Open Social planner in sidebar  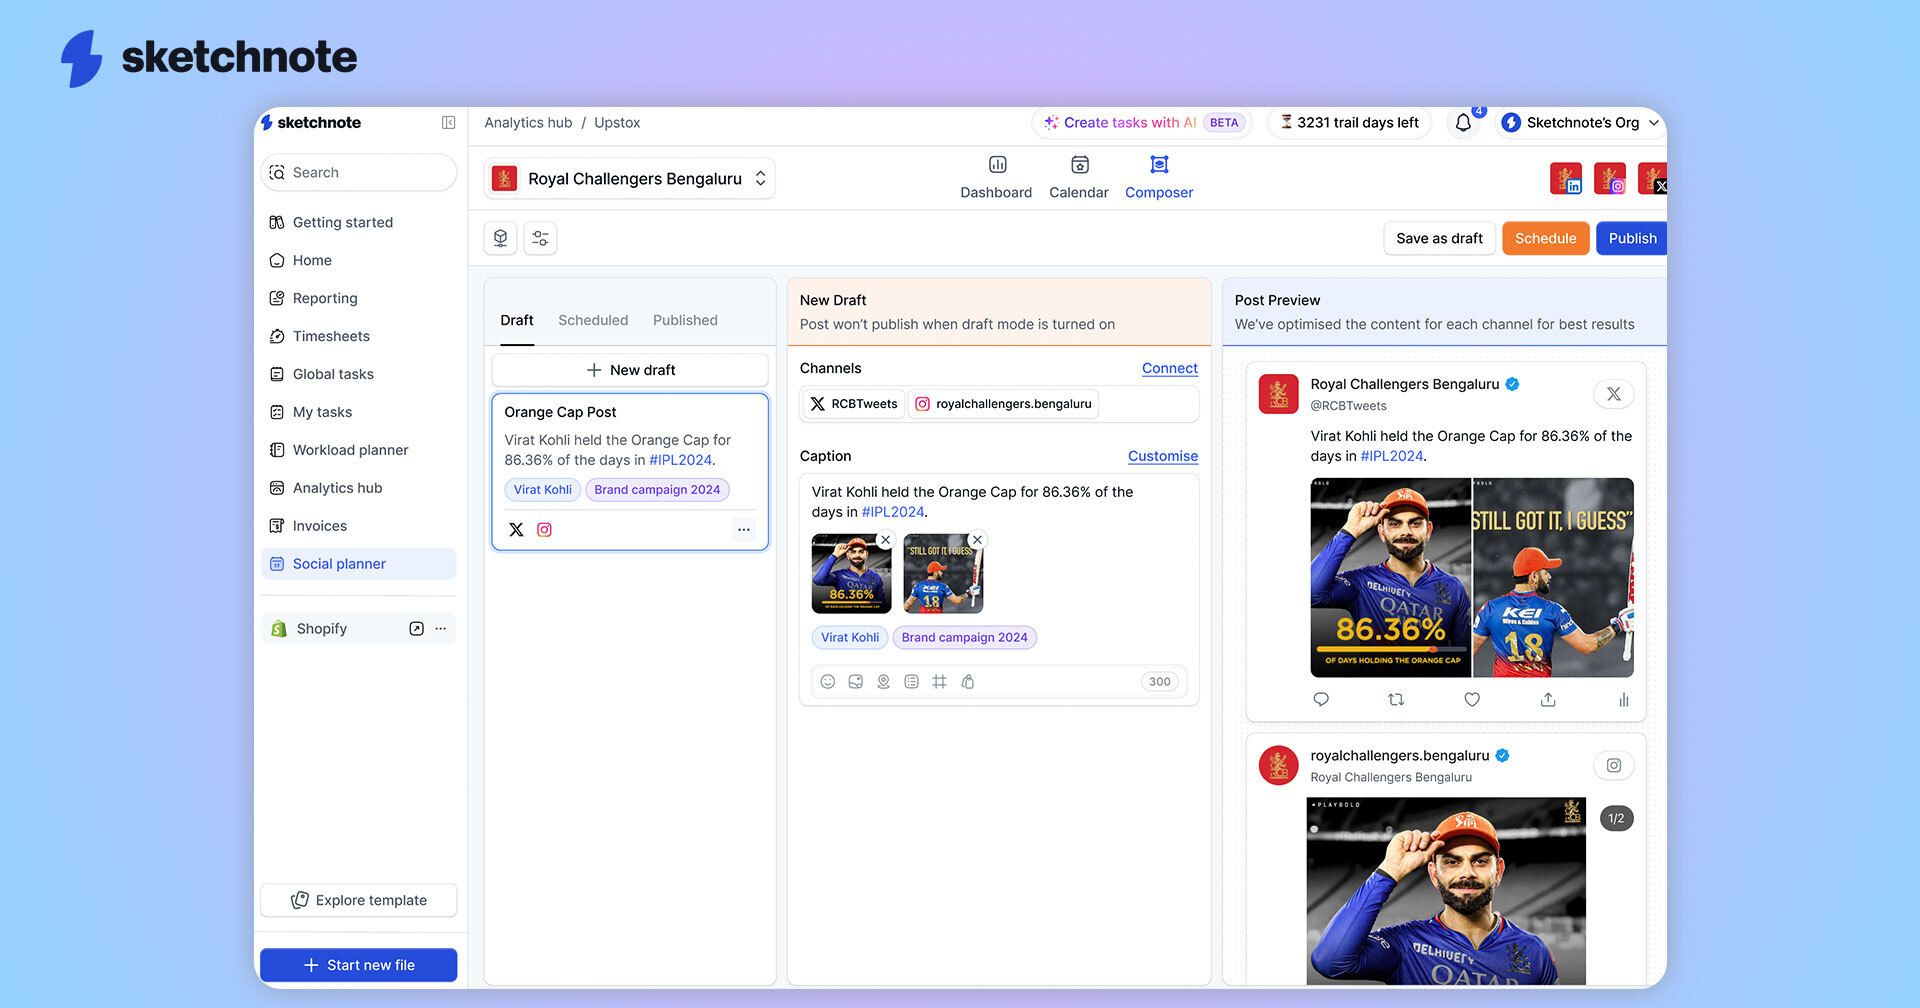[x=359, y=564]
